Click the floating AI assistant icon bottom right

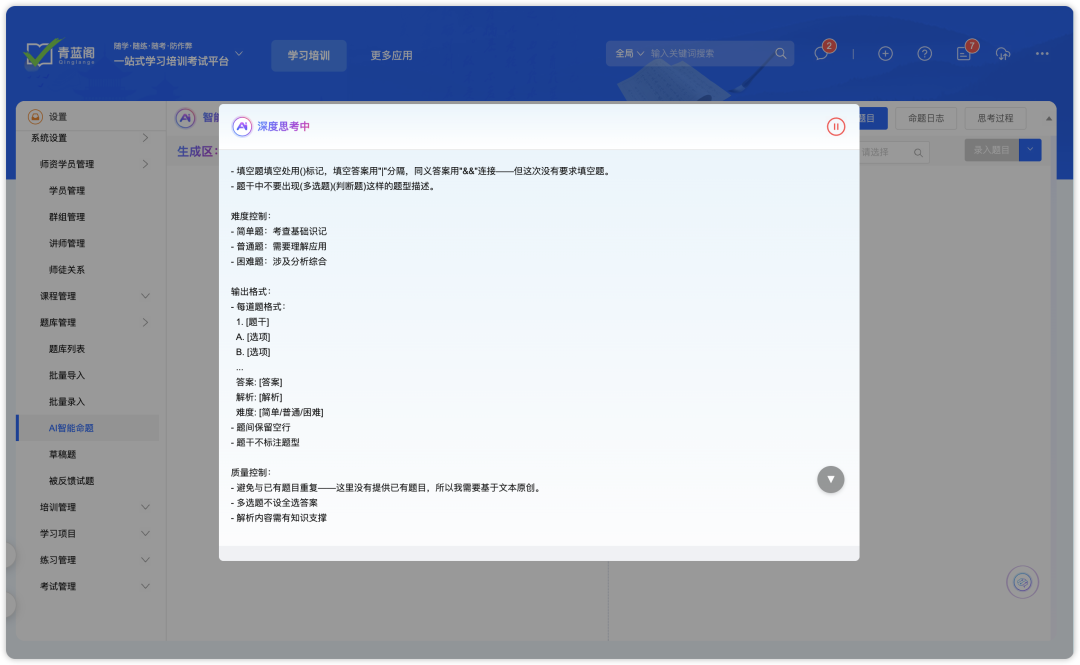[1021, 581]
